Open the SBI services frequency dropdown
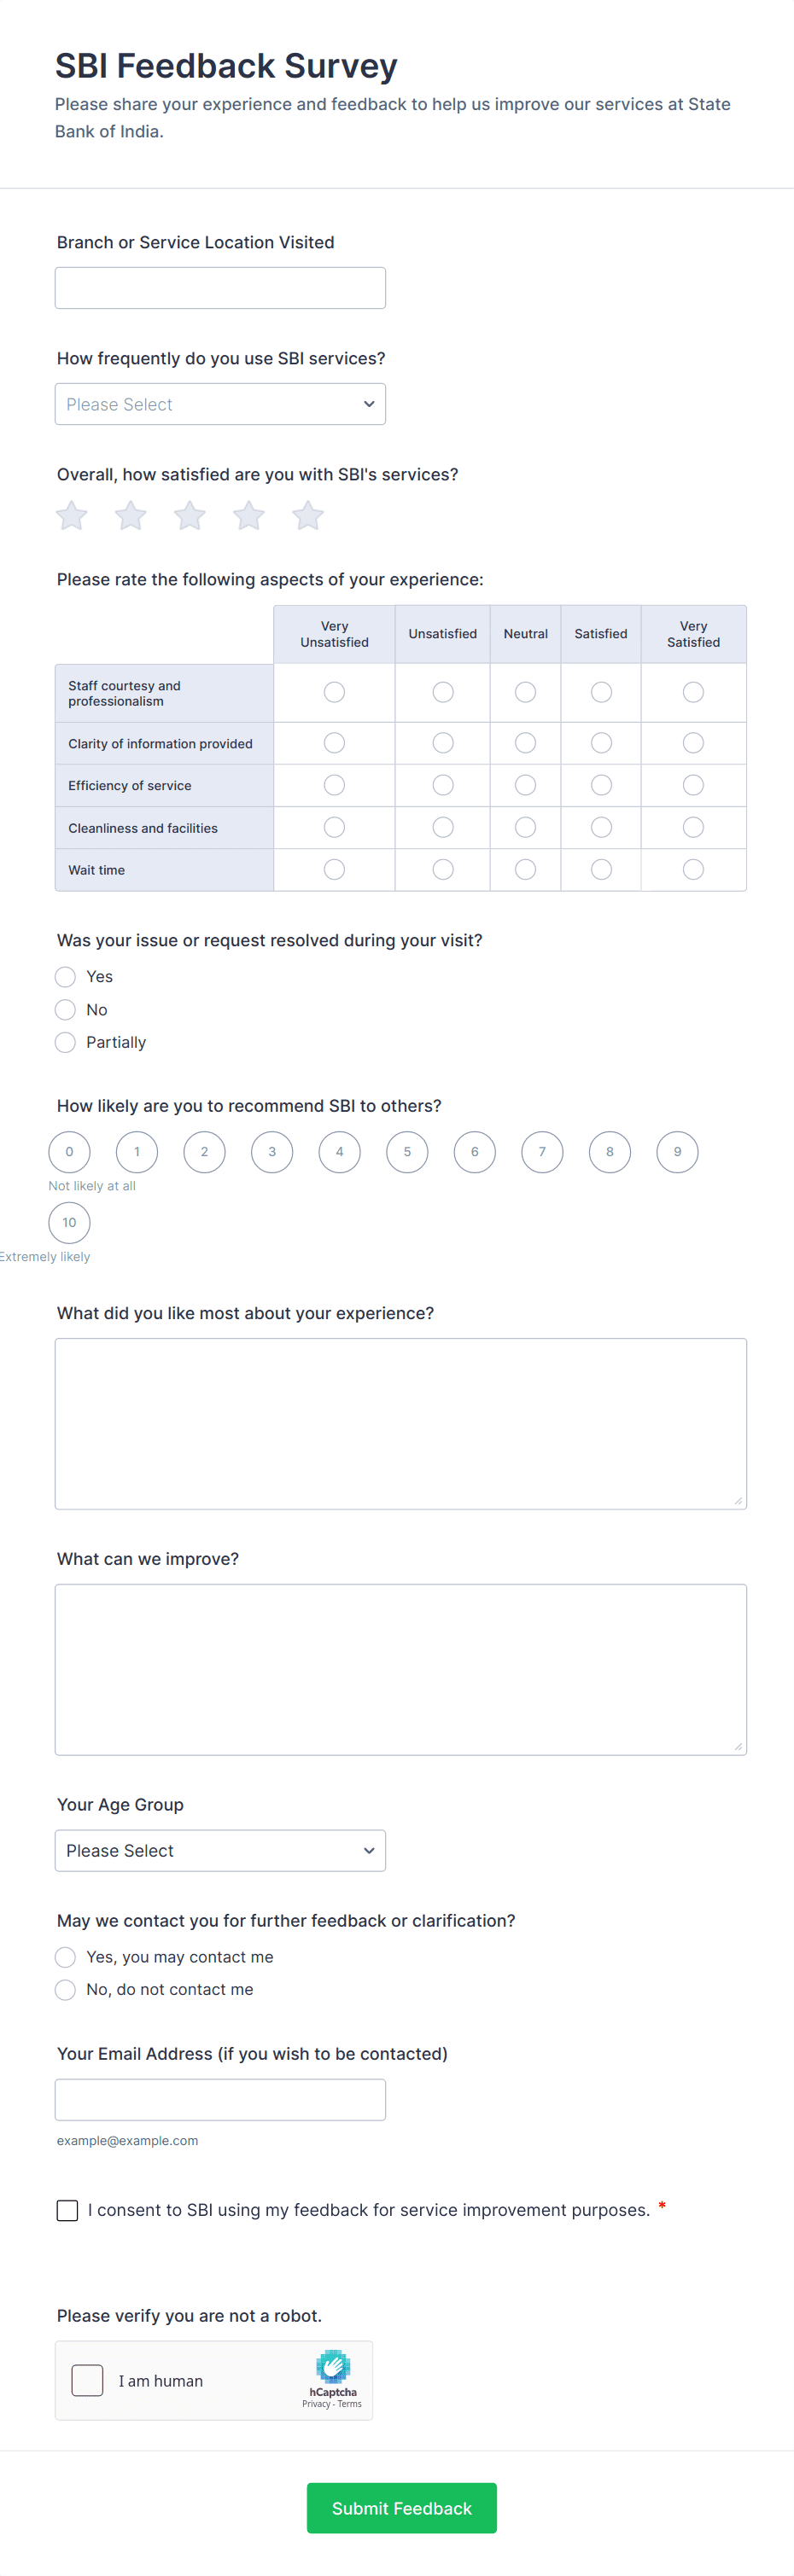The width and height of the screenshot is (794, 2576). 220,404
